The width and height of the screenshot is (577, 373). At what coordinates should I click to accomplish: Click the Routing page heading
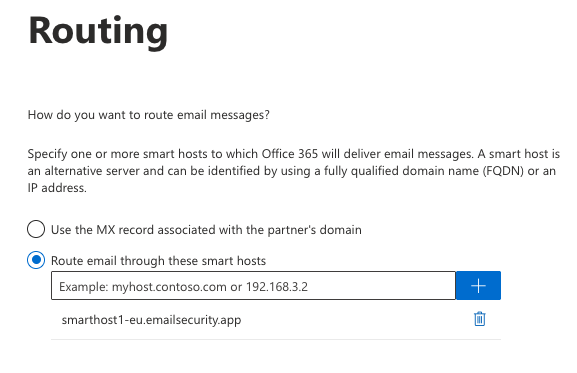tap(98, 32)
